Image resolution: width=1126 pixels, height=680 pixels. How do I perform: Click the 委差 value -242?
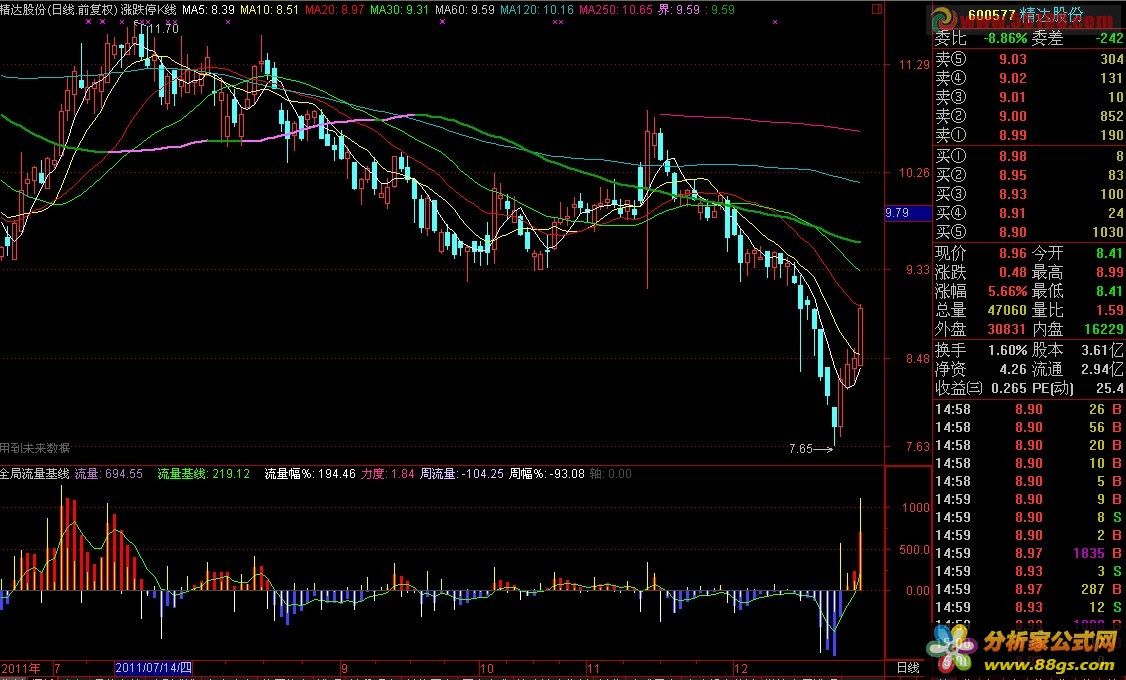click(1108, 38)
